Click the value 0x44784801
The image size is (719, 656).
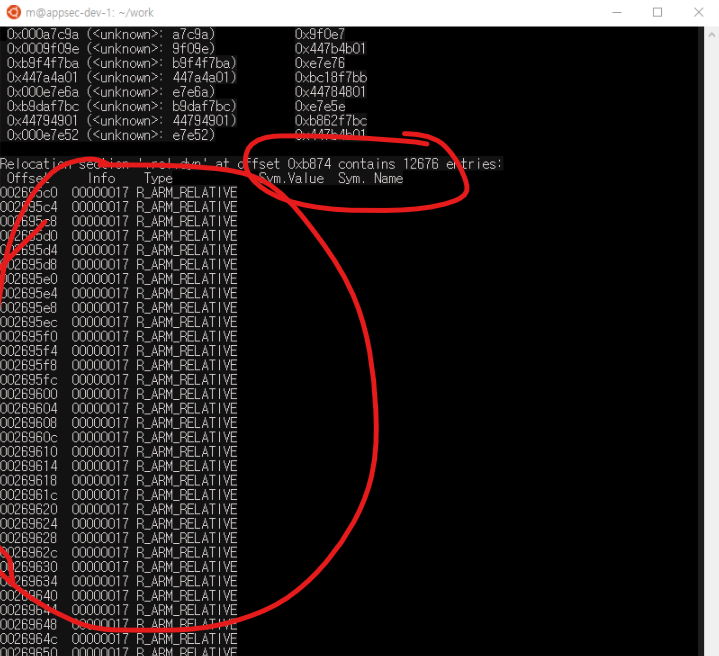click(330, 92)
